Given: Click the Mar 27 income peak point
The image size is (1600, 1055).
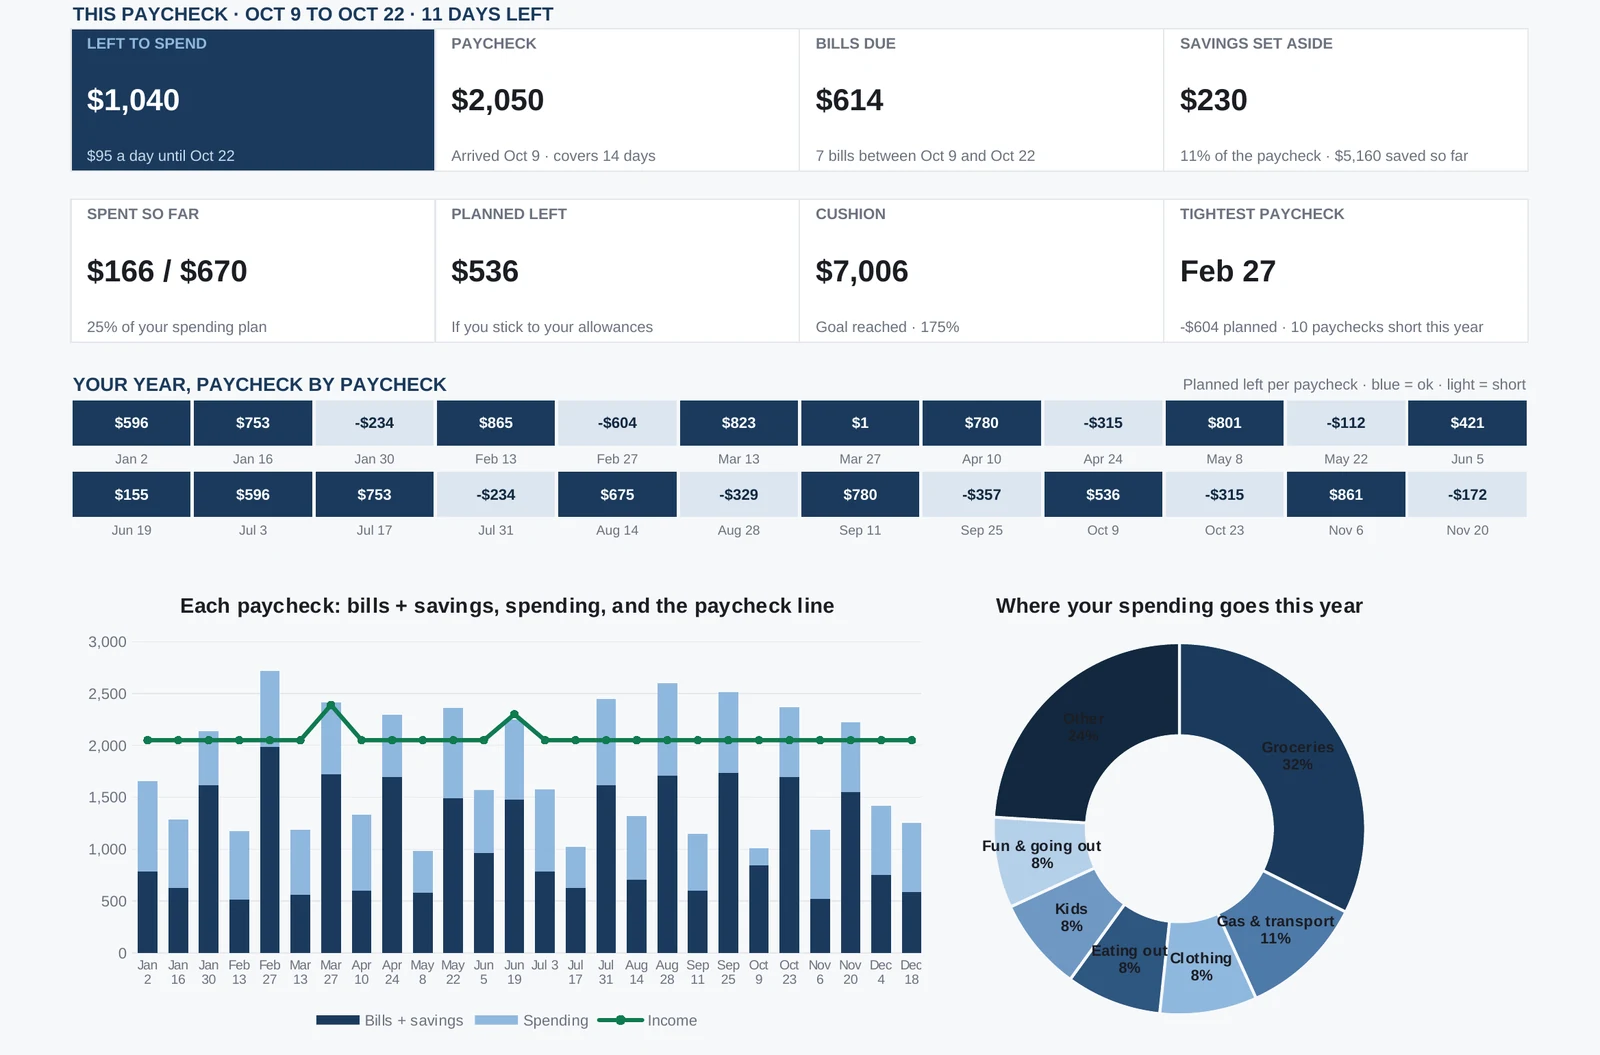Looking at the screenshot, I should point(331,705).
